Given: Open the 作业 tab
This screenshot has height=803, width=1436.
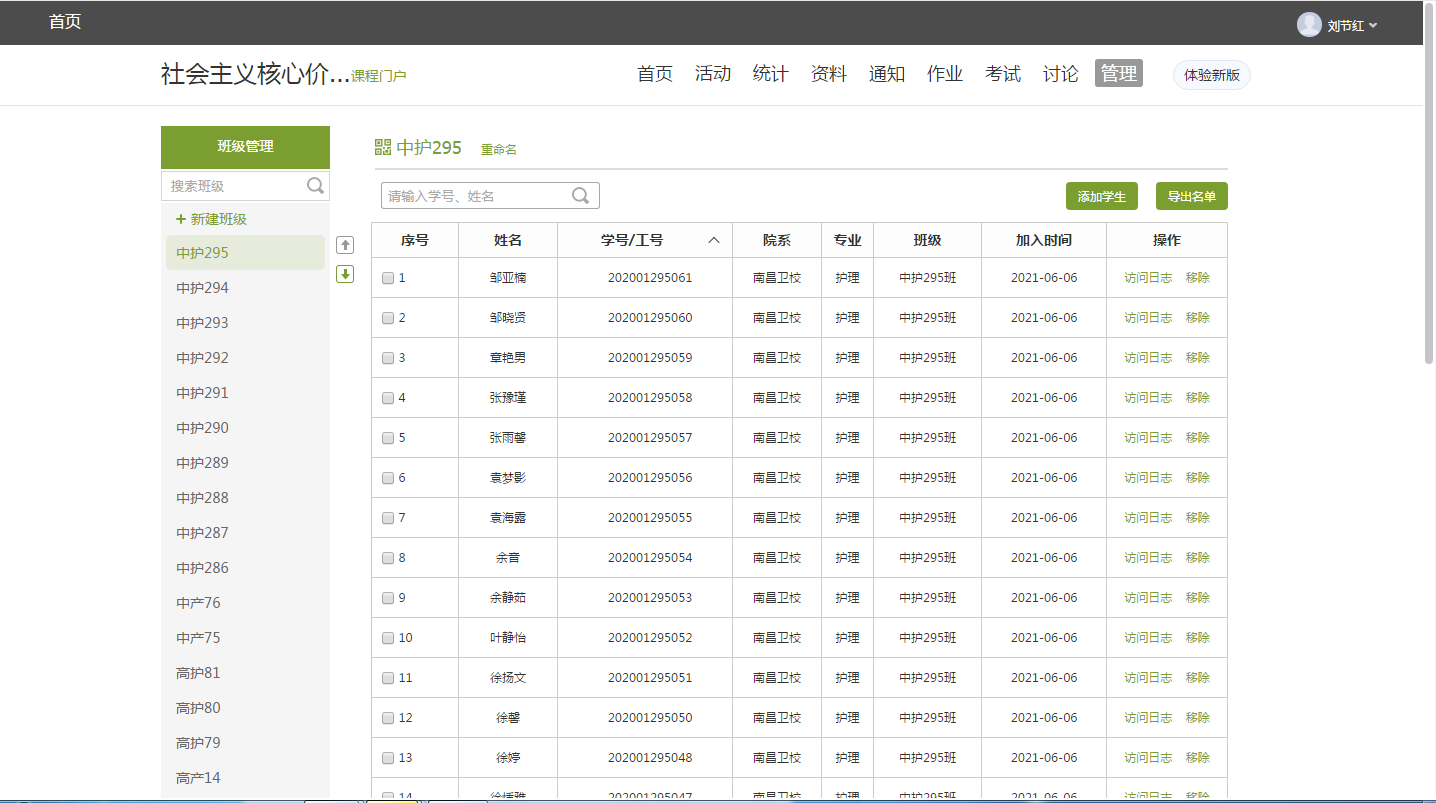Looking at the screenshot, I should coord(945,74).
